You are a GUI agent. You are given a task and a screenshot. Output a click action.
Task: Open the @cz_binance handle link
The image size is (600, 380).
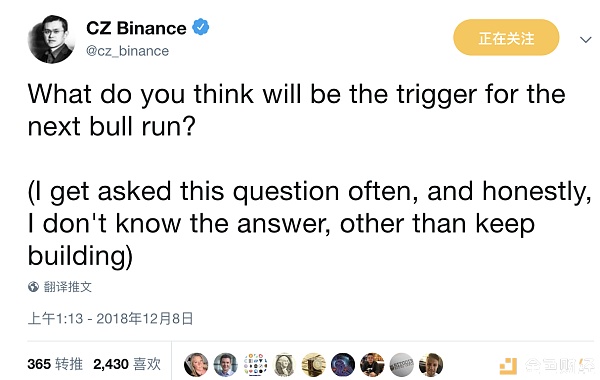127,51
